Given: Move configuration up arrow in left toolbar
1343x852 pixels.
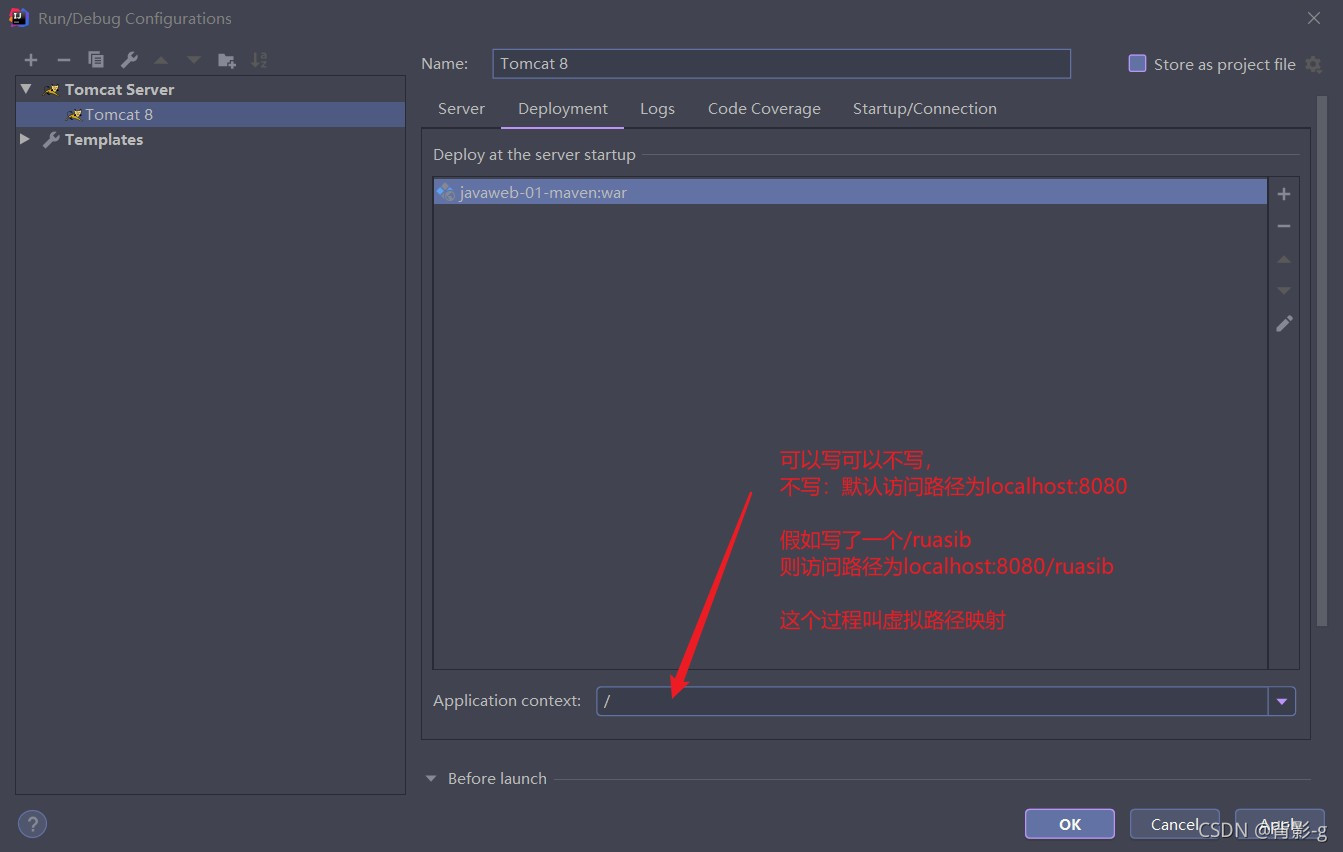Looking at the screenshot, I should click(161, 60).
